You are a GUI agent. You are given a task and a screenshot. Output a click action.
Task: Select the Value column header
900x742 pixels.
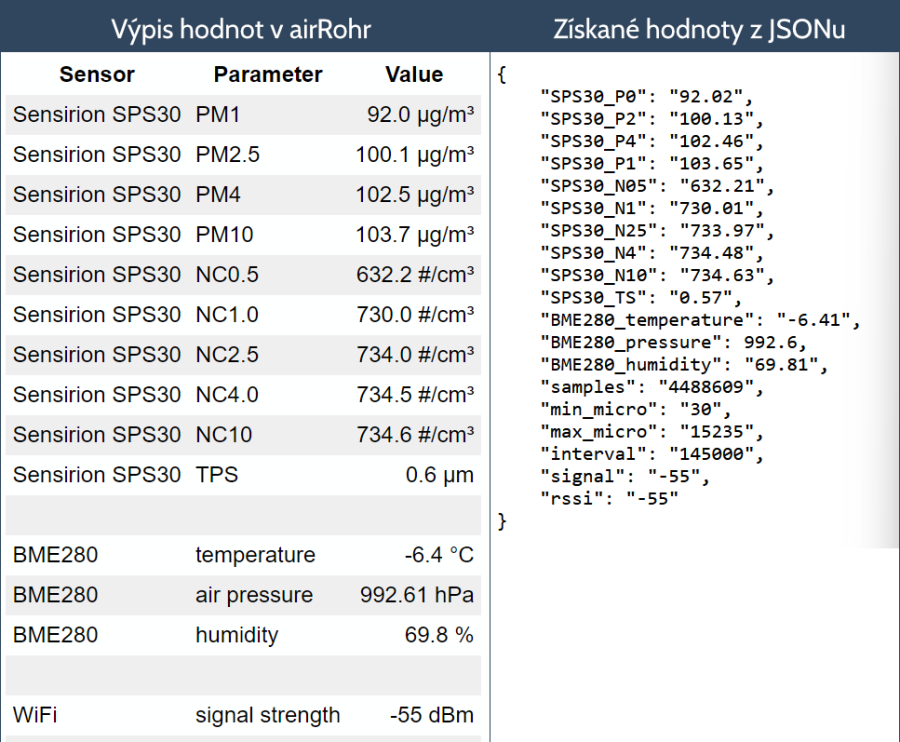tap(414, 75)
